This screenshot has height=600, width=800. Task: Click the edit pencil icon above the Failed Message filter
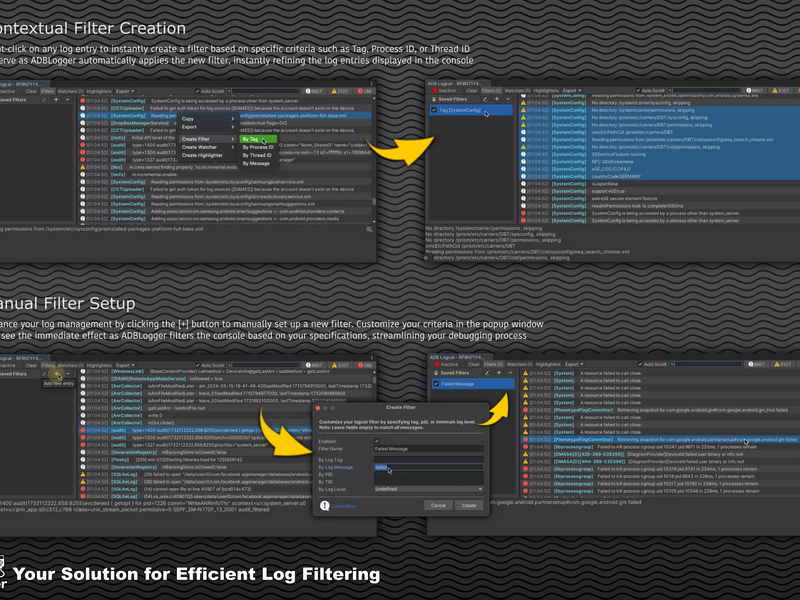(x=487, y=373)
